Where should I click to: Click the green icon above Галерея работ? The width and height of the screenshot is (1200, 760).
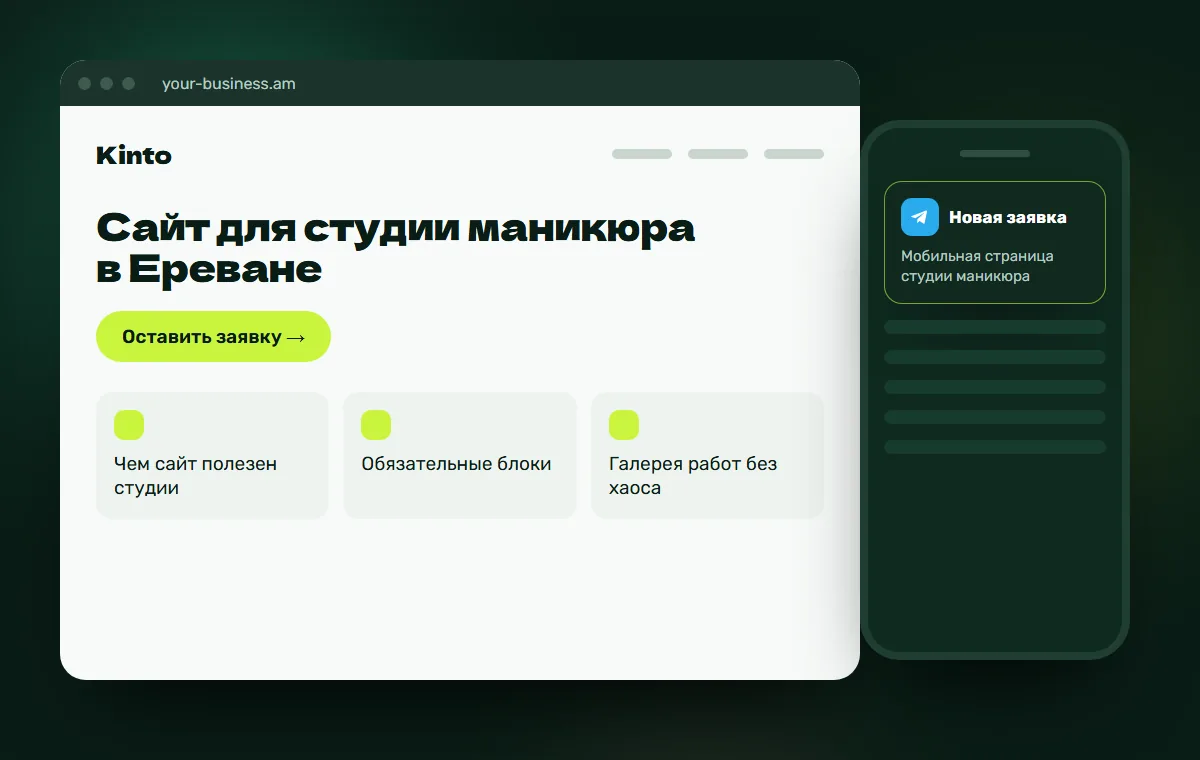(x=624, y=425)
